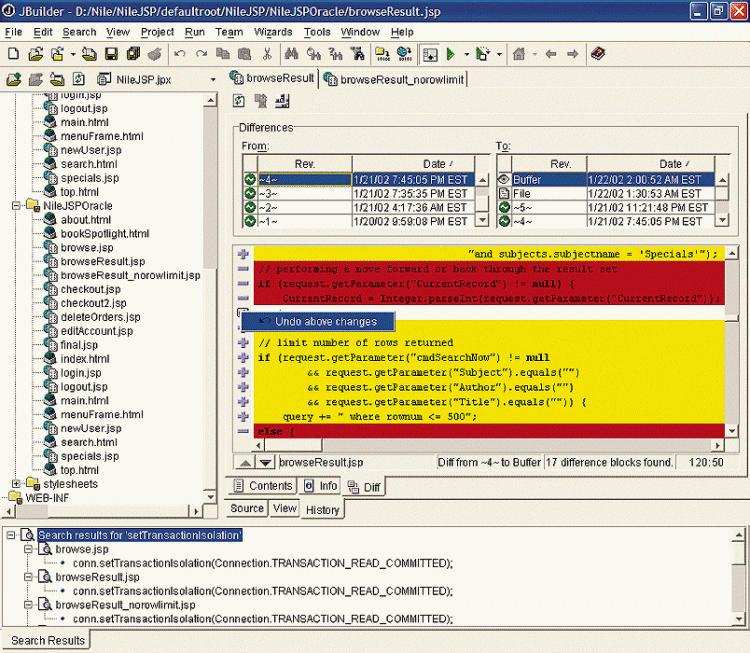The height and width of the screenshot is (653, 750).
Task: Open the NileJSP.jpx project dropdown
Action: [x=213, y=80]
